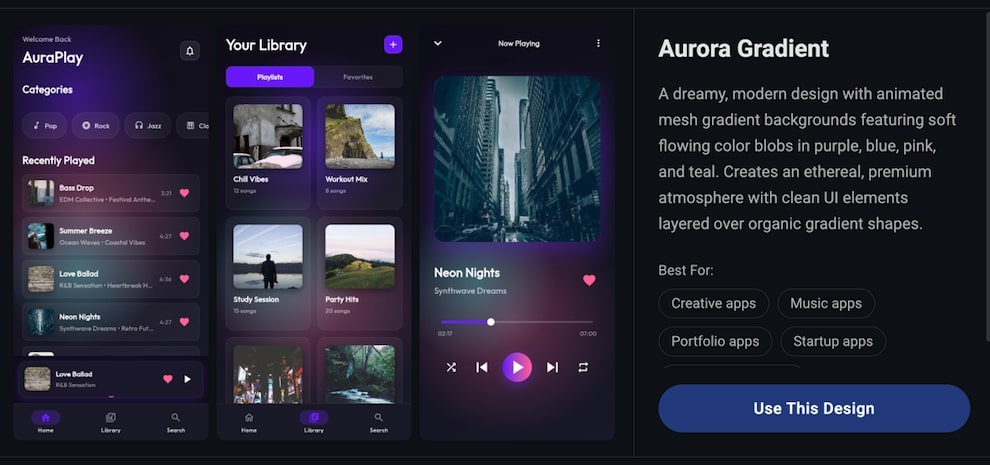Switch to the Playlists tab
This screenshot has width=990, height=465.
point(270,76)
